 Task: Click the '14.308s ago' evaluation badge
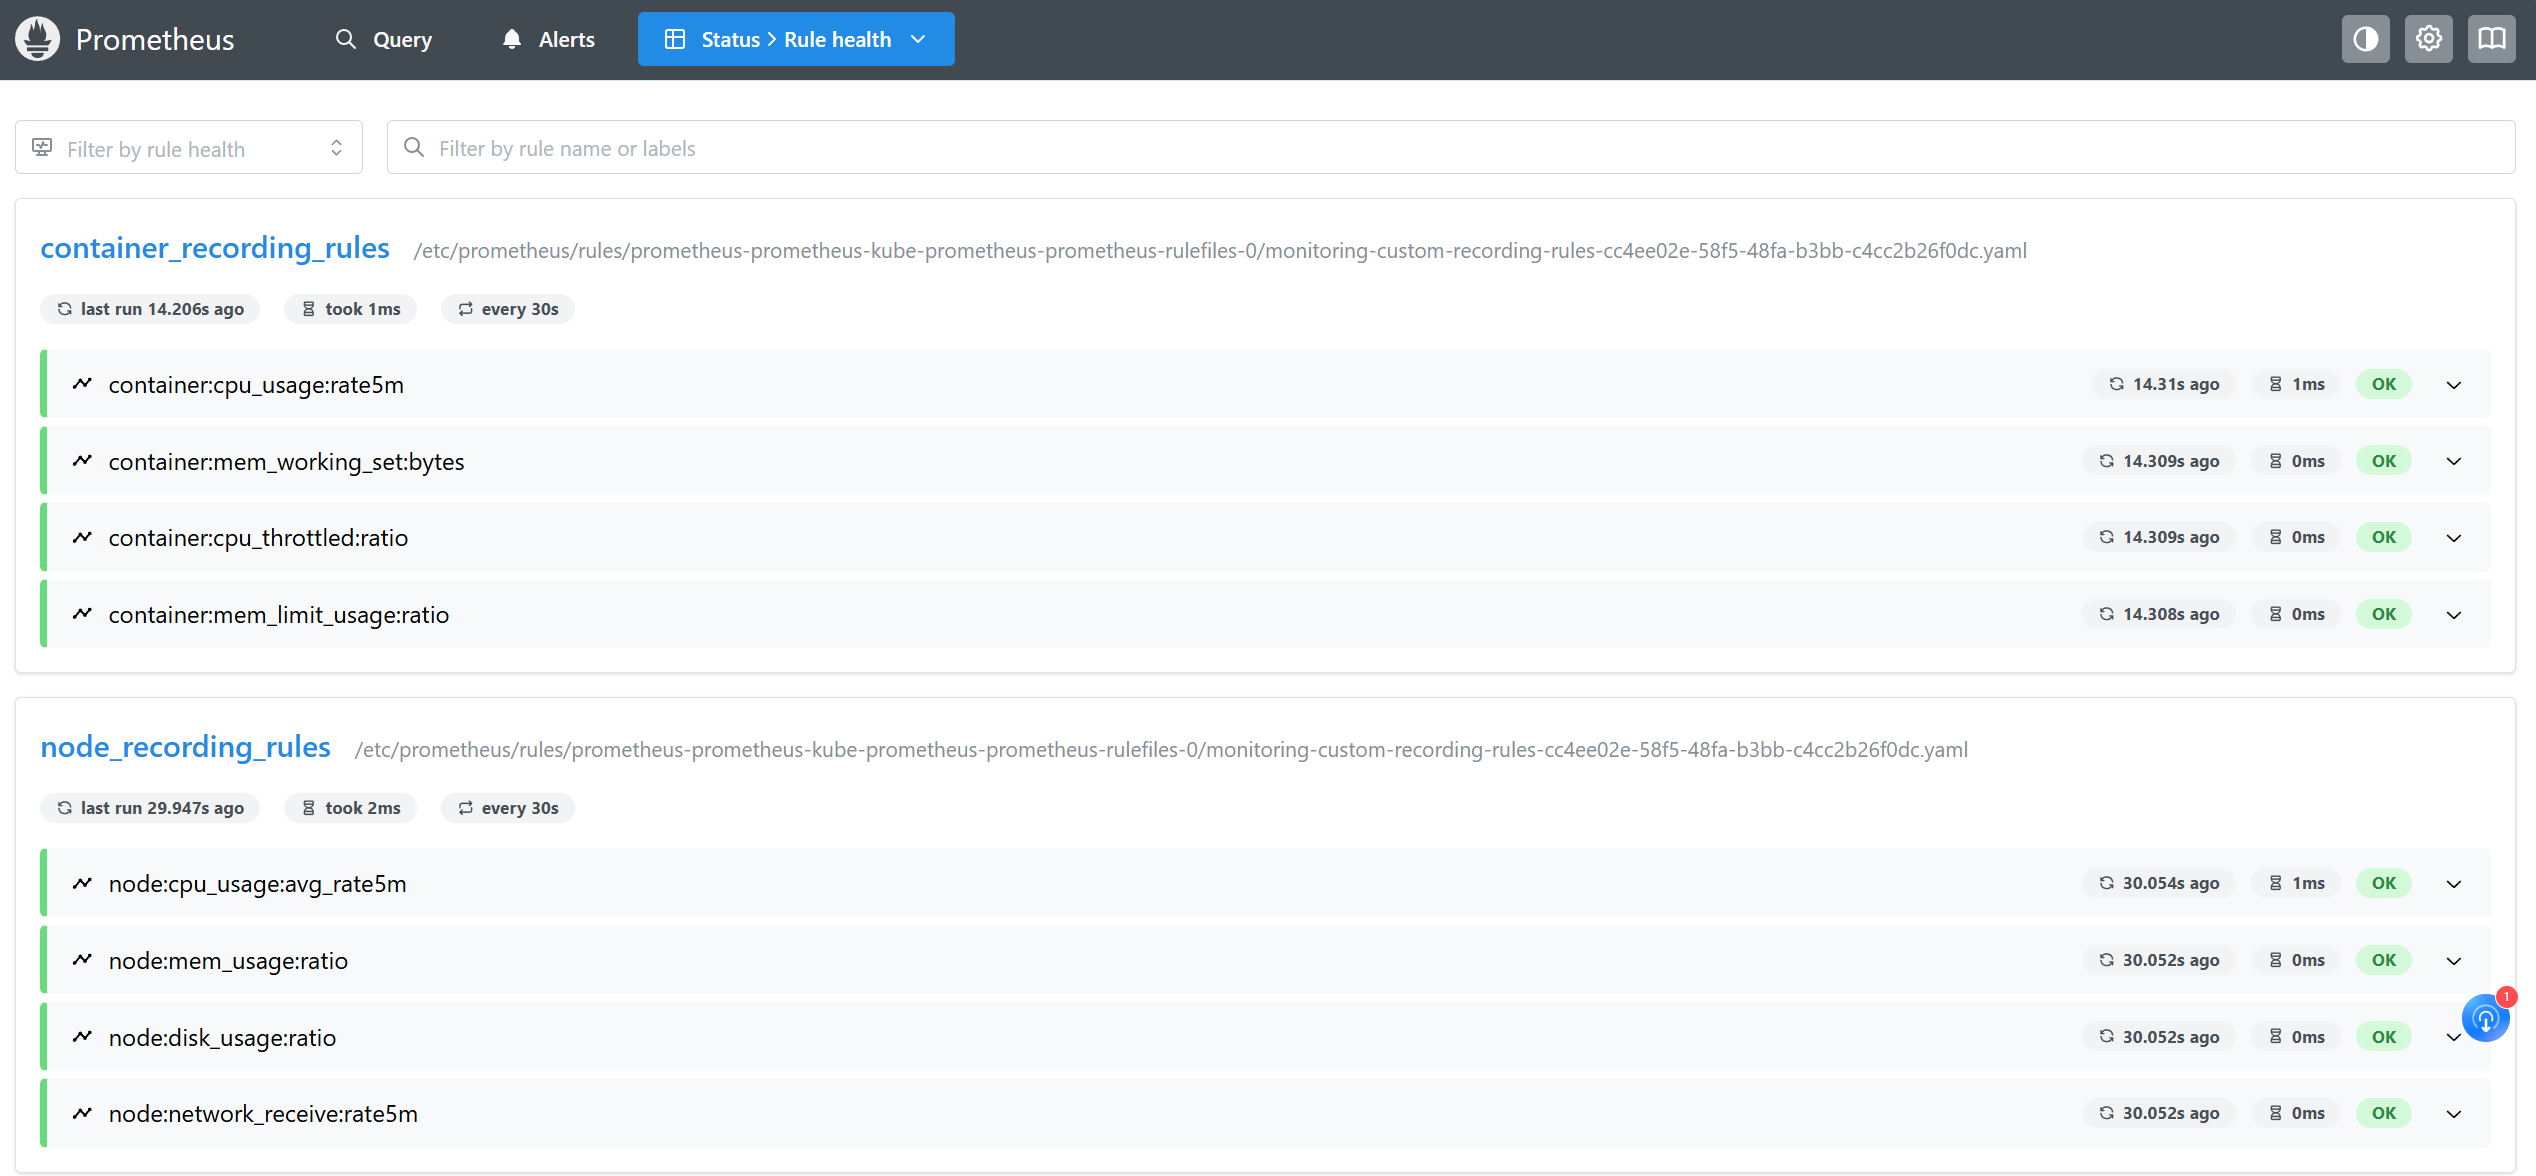click(2159, 614)
